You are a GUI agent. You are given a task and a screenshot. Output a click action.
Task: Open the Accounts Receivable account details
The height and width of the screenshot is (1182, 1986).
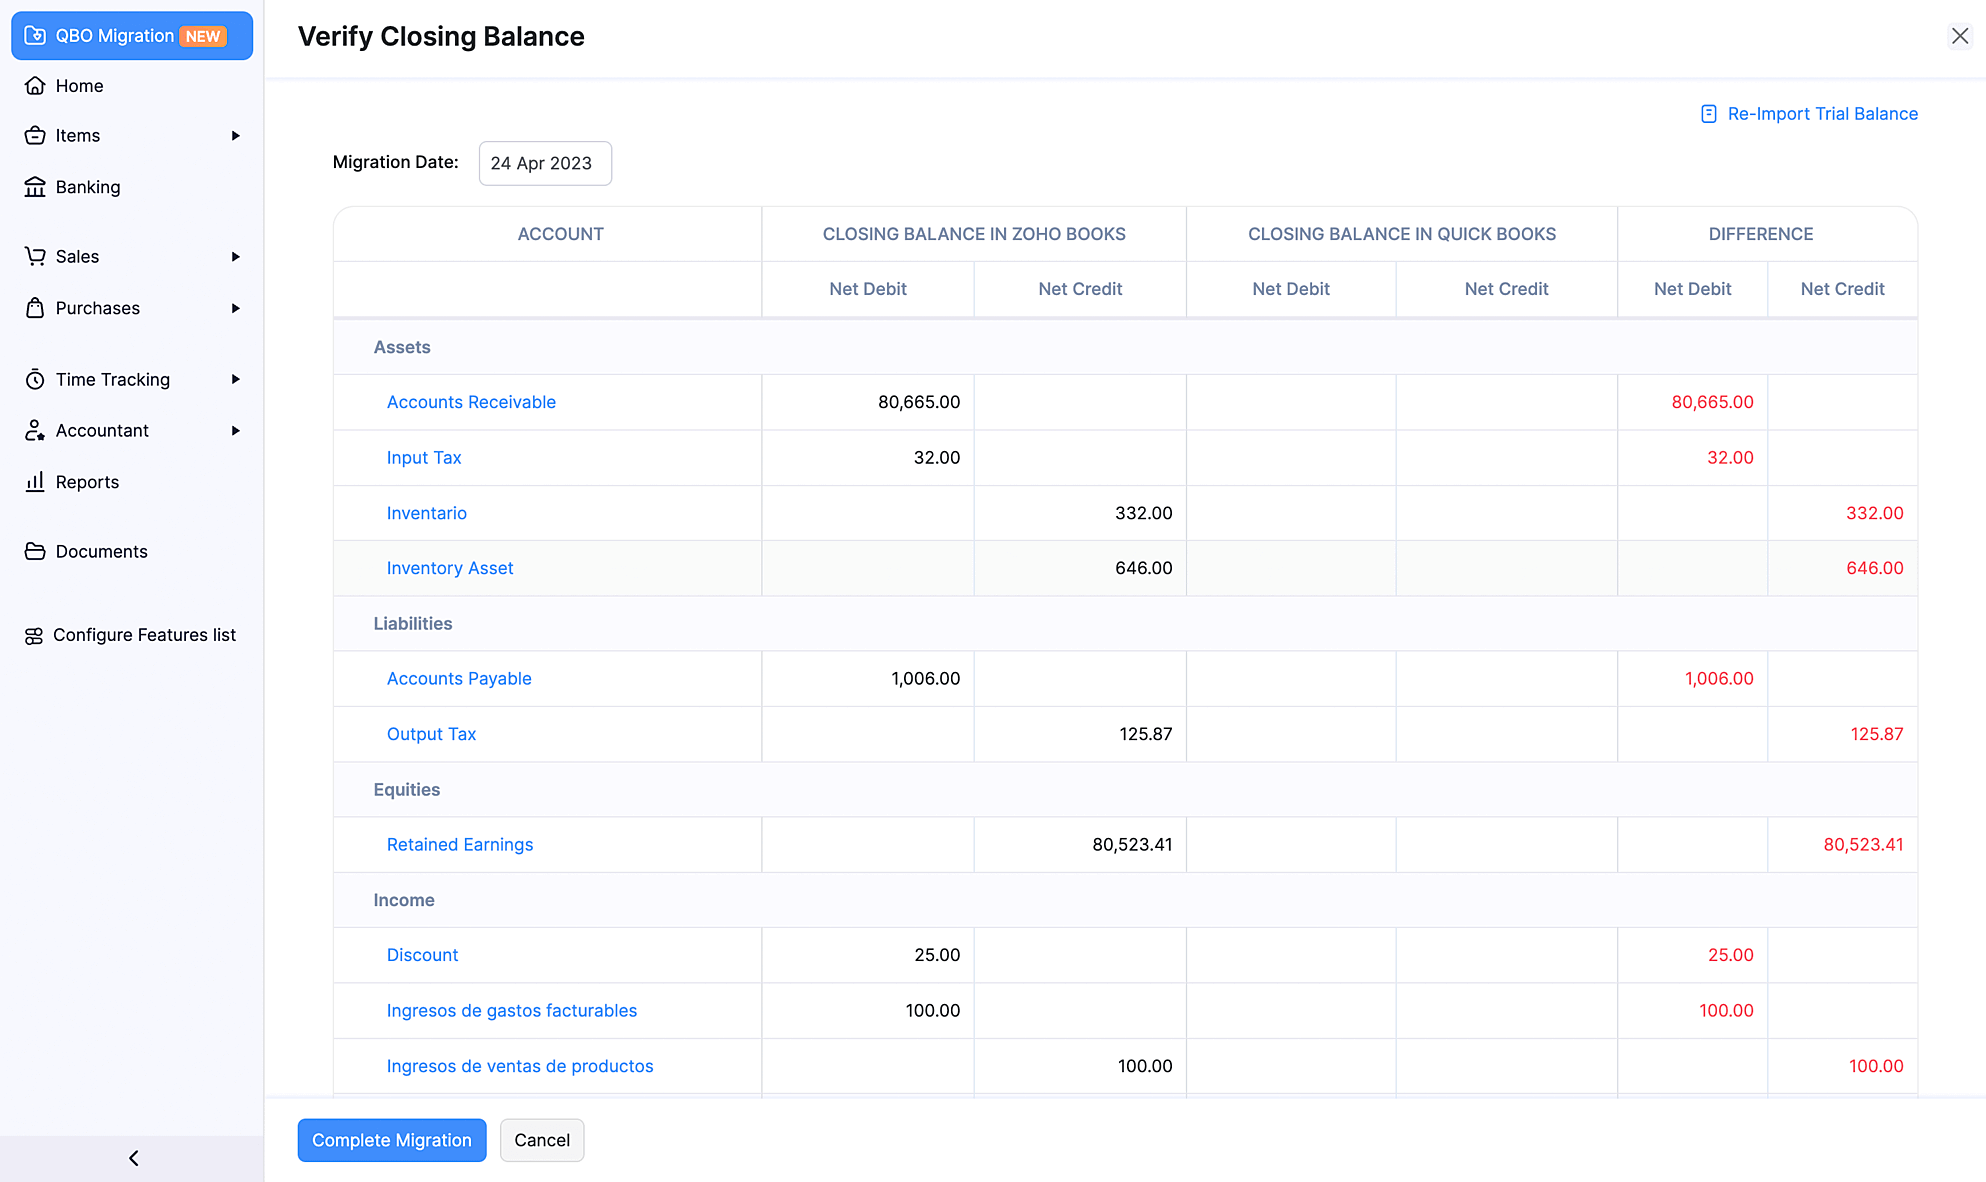(x=471, y=402)
